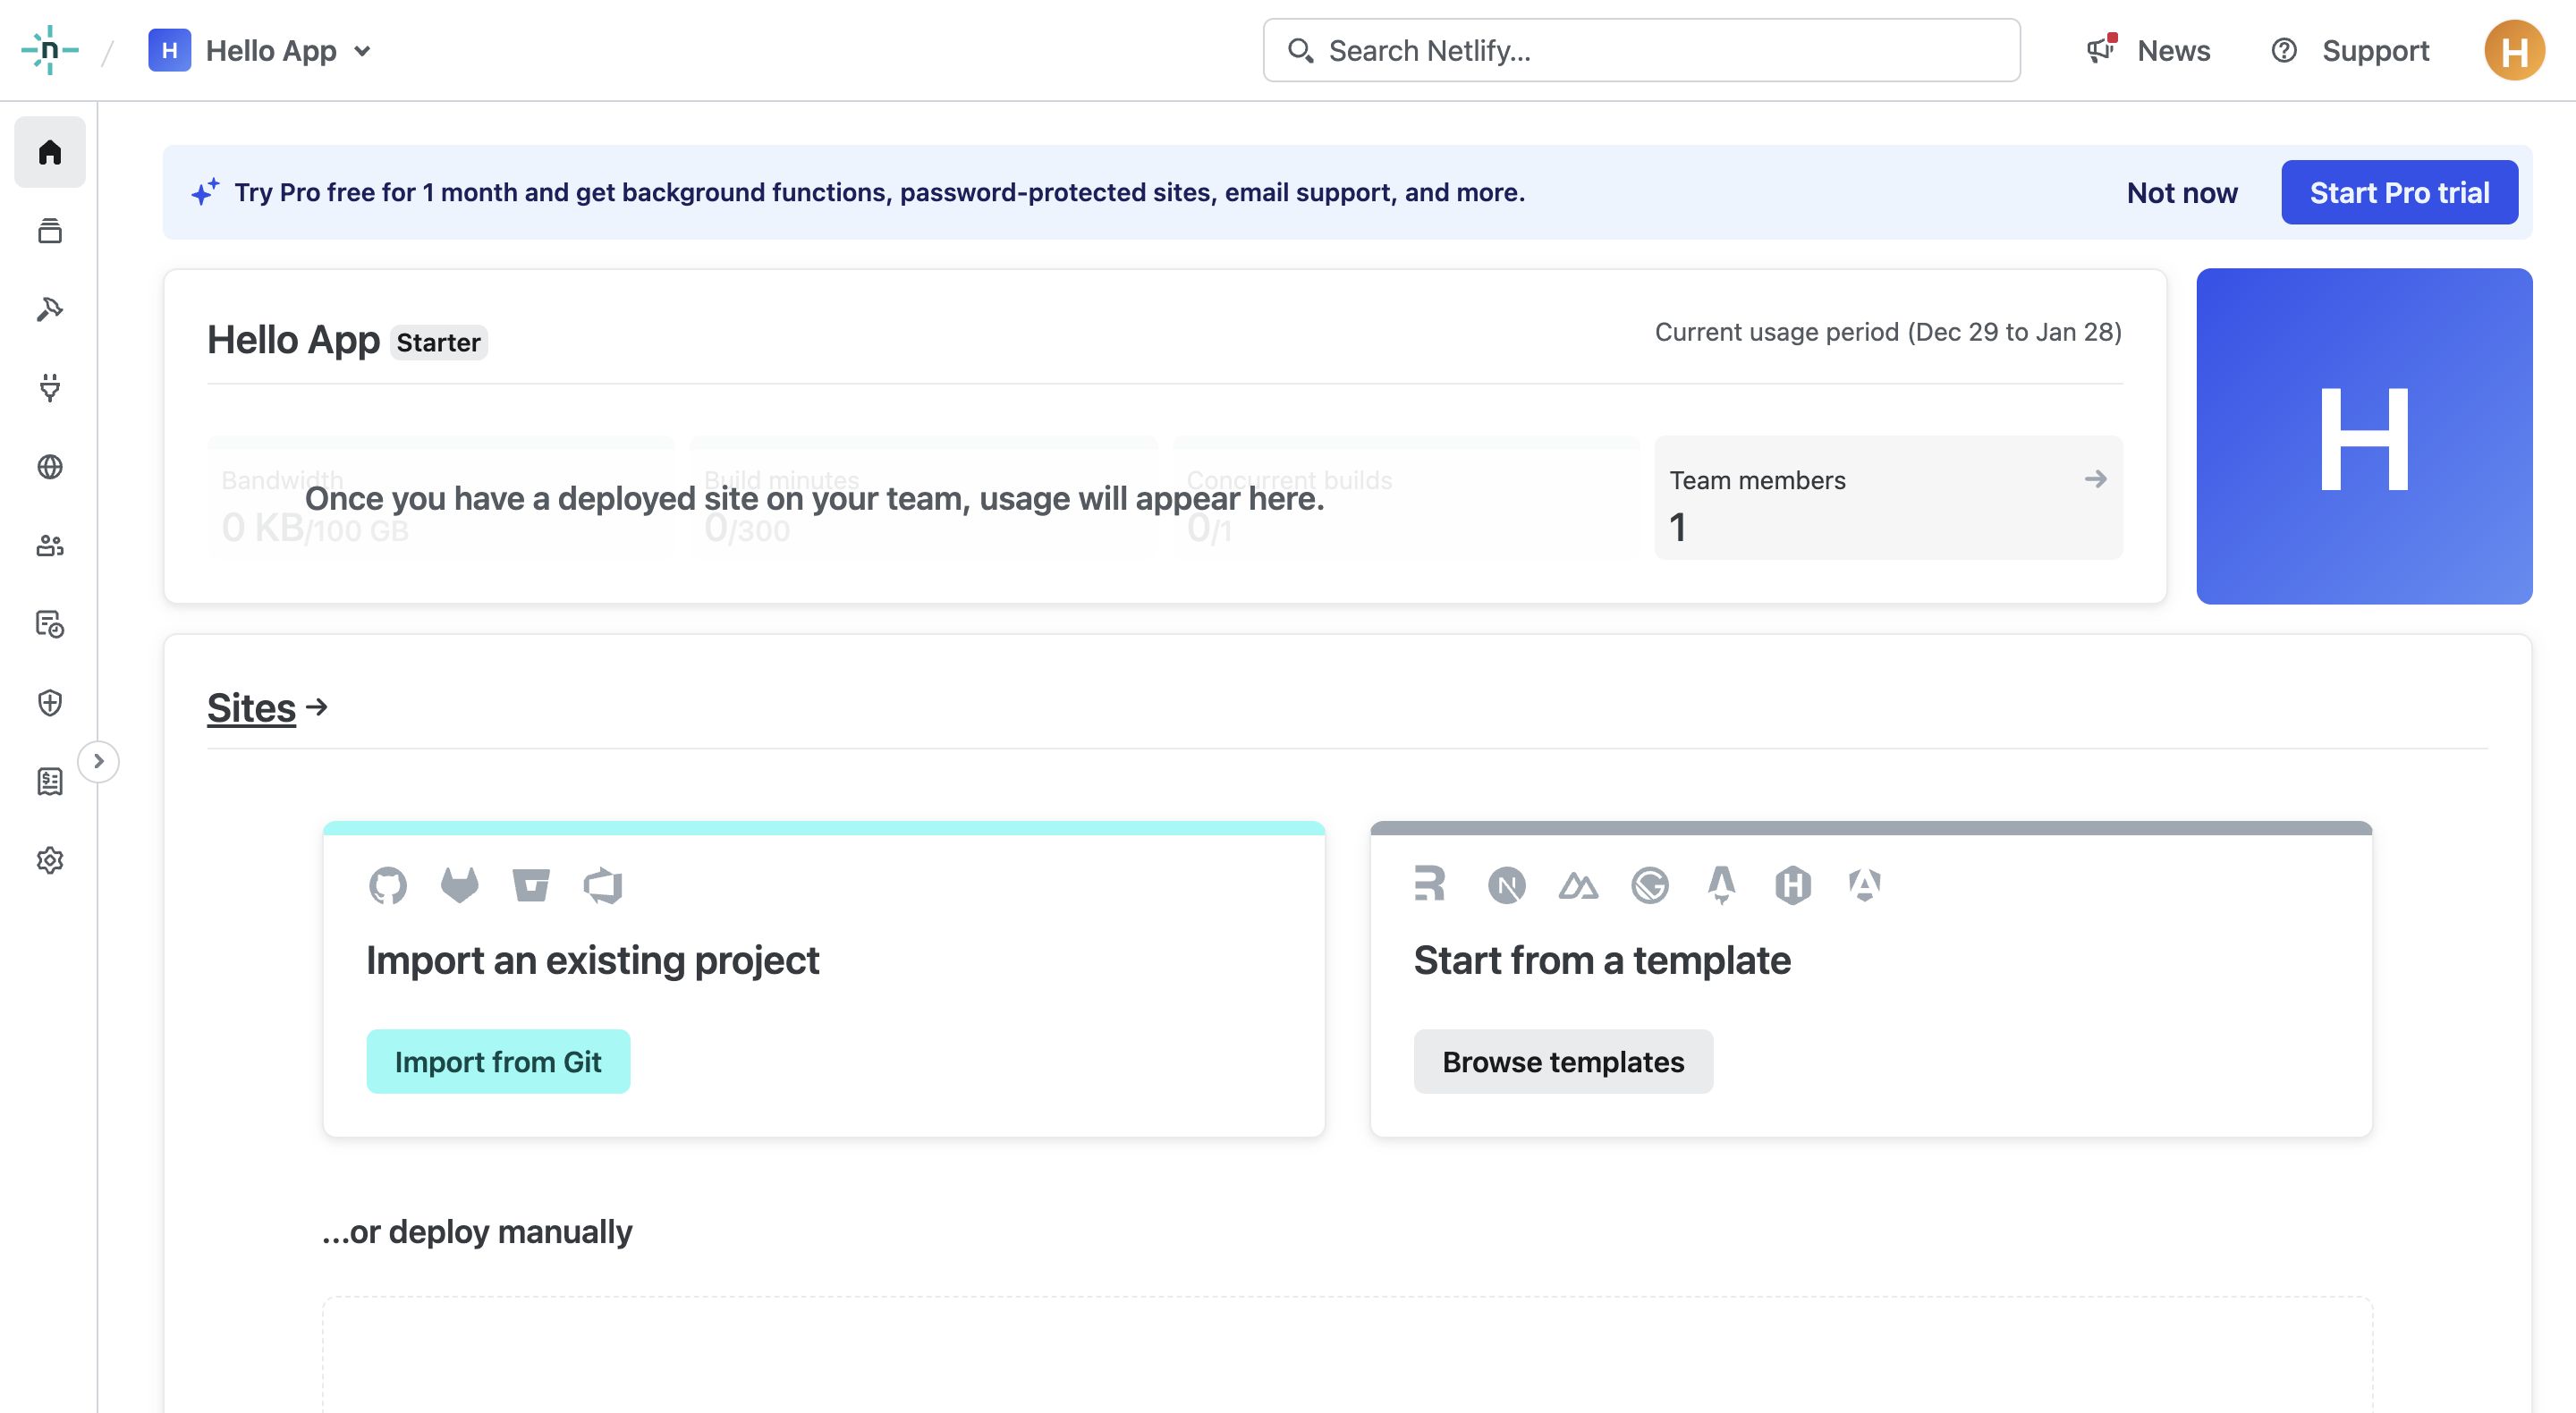Open Sites from the sidebar stack icon
The width and height of the screenshot is (2576, 1413).
coord(50,231)
